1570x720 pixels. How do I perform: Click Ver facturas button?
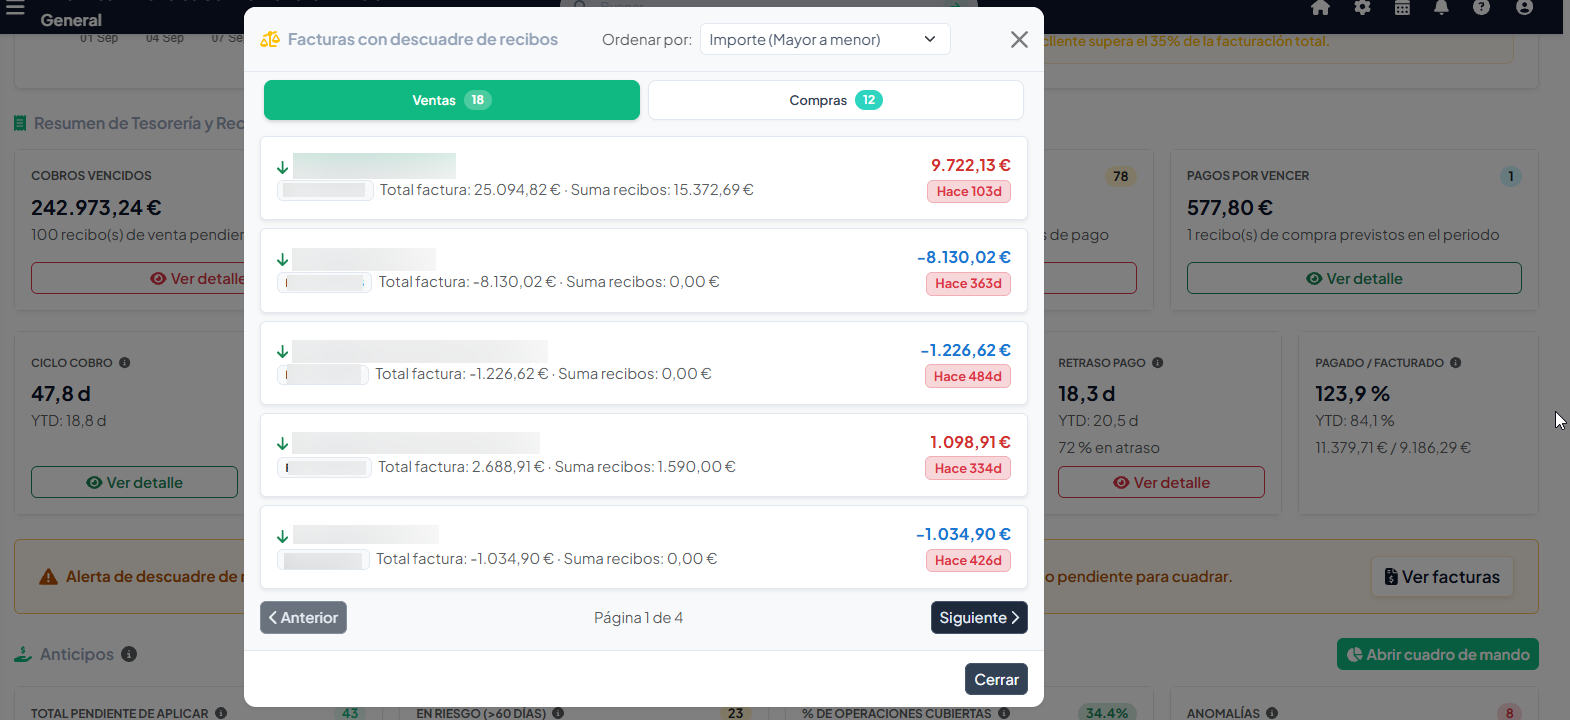click(1442, 577)
